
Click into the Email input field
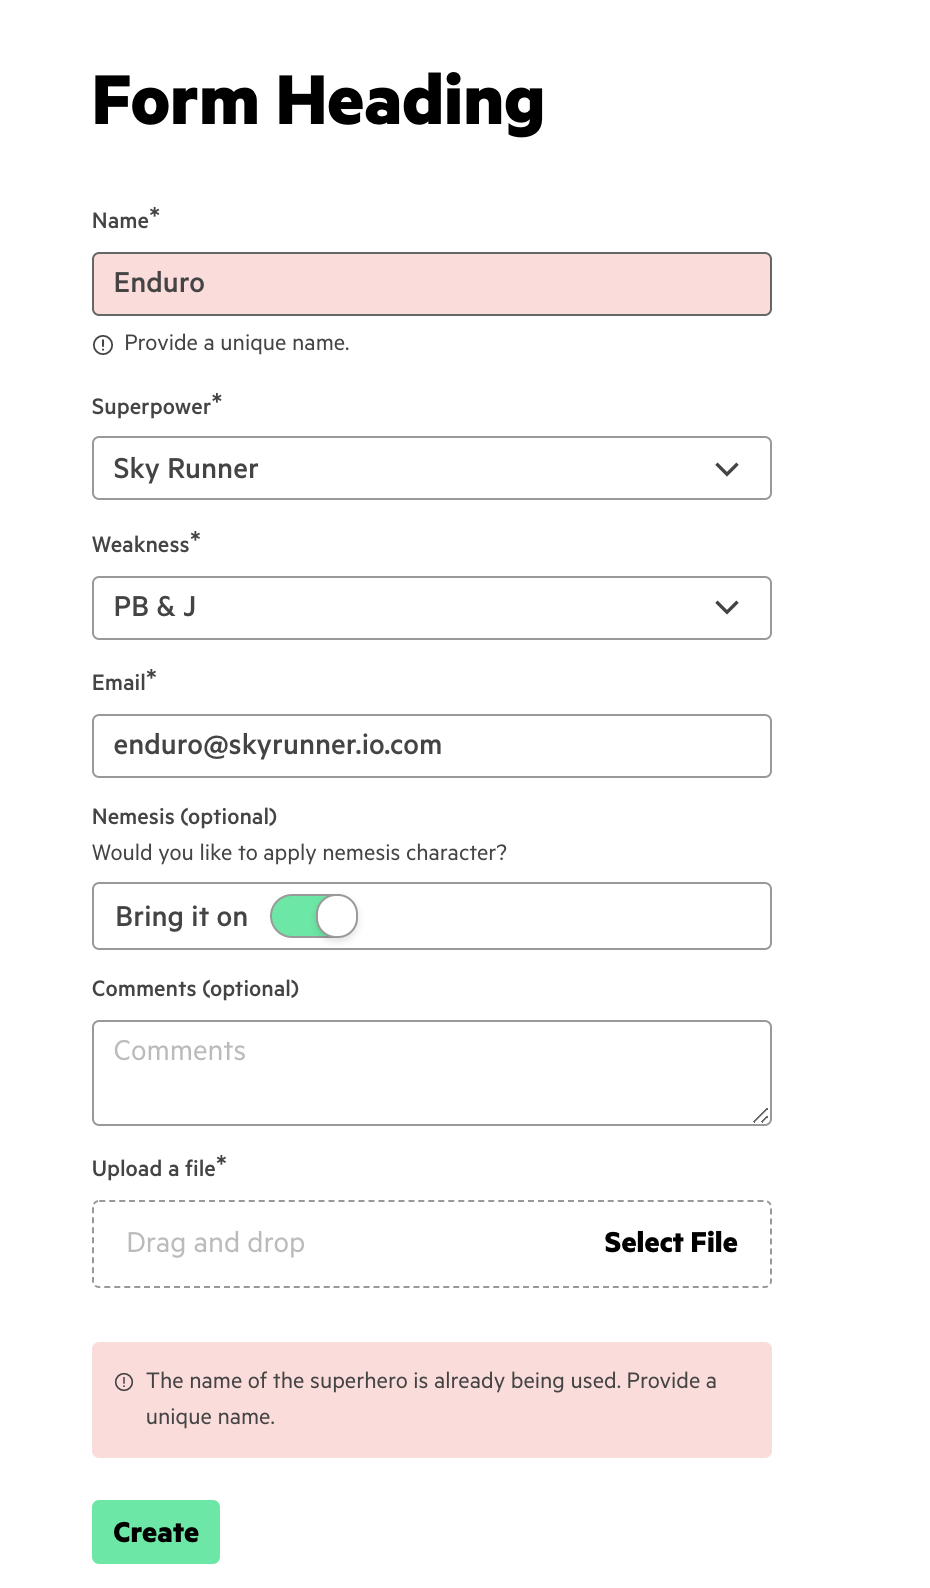pos(432,746)
